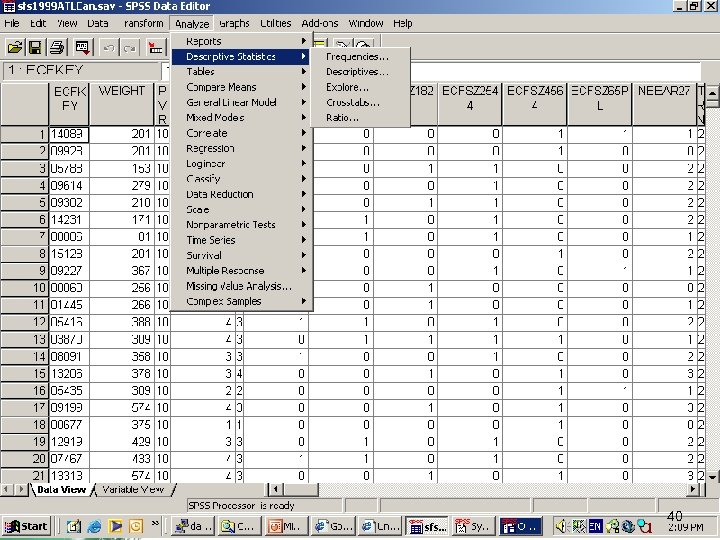Choose Frequencies... from the submenu
Screen dimensions: 720x540
click(360, 57)
